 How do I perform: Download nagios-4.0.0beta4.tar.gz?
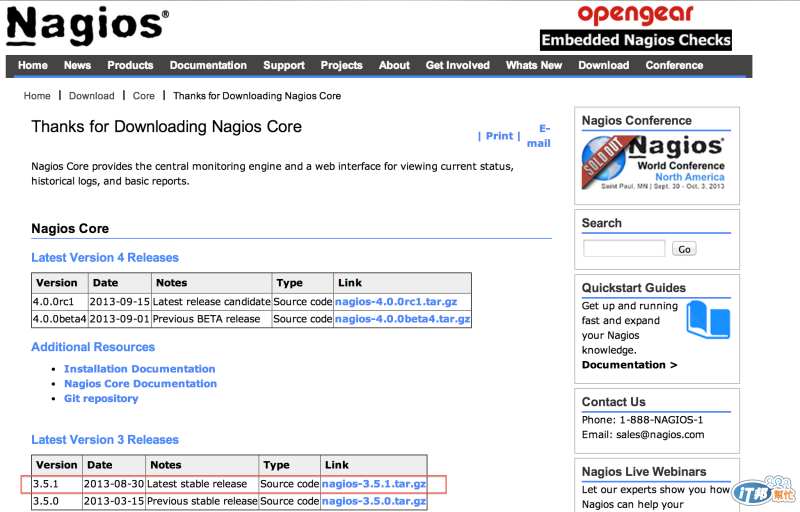403,319
